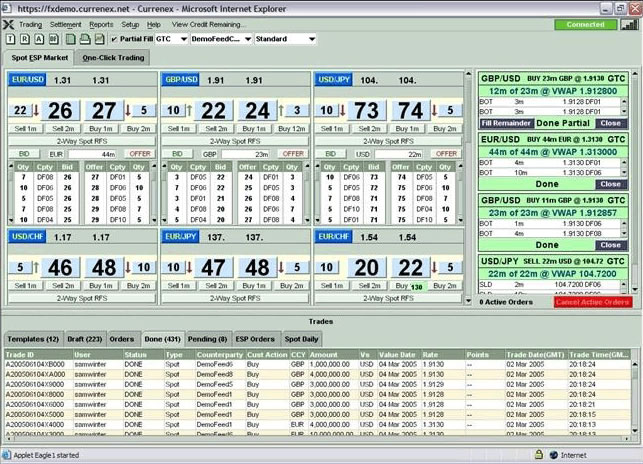Open the Reports menu

pyautogui.click(x=101, y=25)
